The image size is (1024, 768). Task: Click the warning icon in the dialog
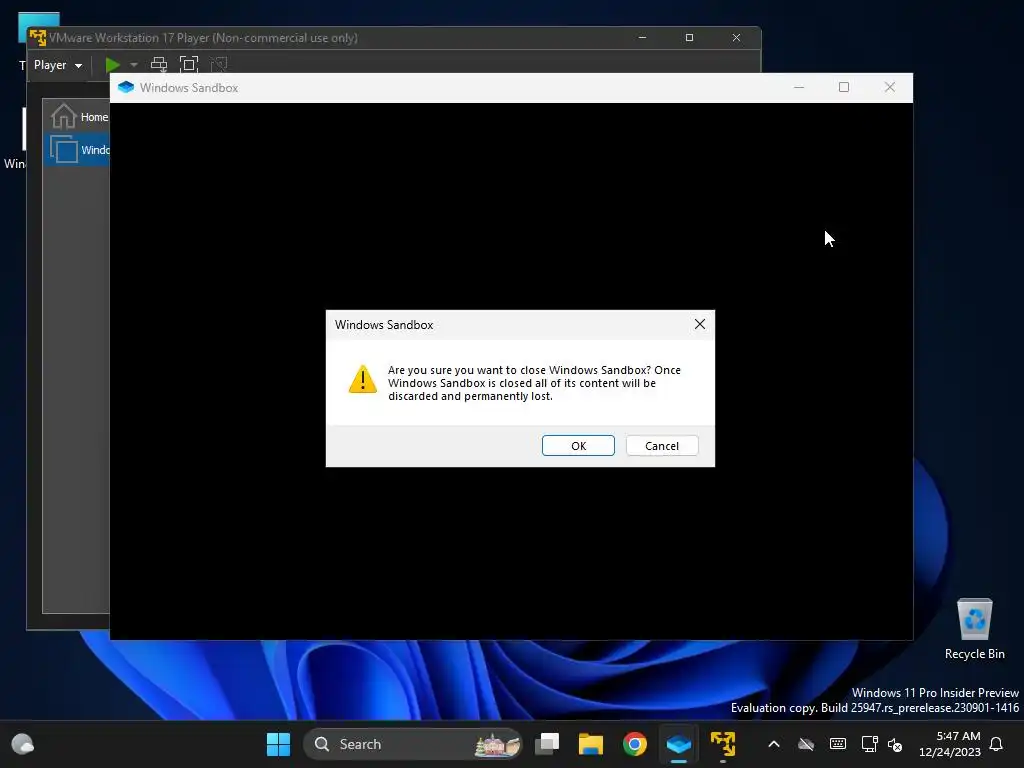(362, 379)
